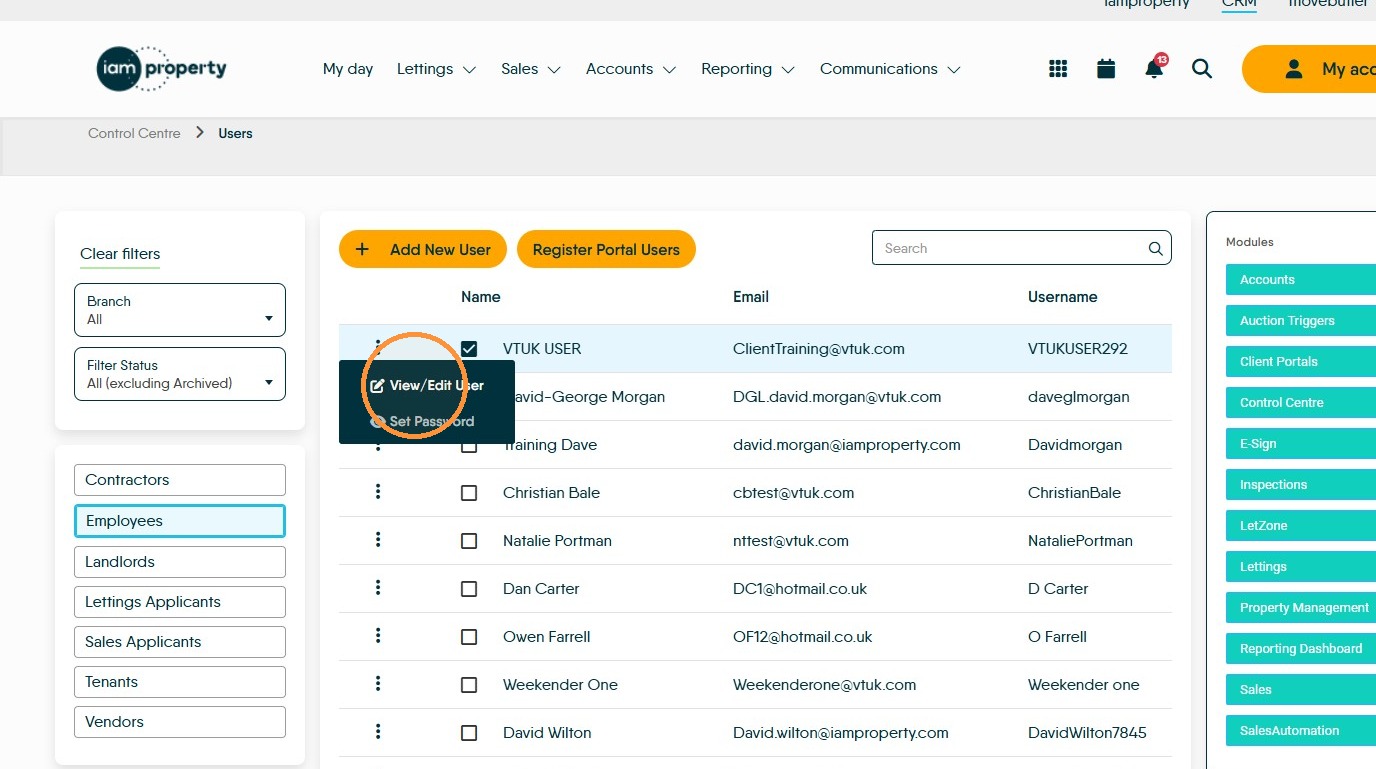Click Register Portal Users

[606, 249]
